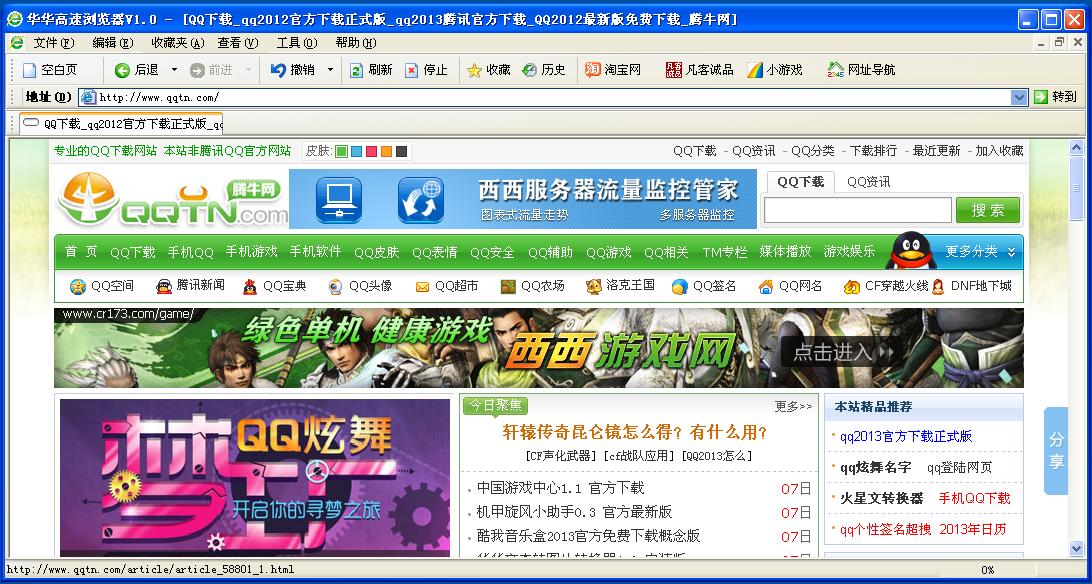Click 更多>> in the 今日聚焦 panel
The height and width of the screenshot is (584, 1092).
pyautogui.click(x=793, y=407)
